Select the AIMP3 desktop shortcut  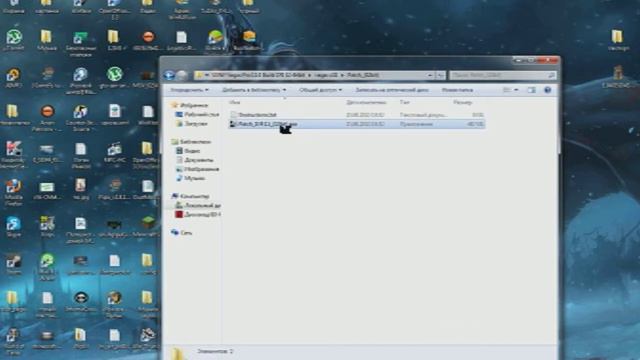tap(13, 78)
